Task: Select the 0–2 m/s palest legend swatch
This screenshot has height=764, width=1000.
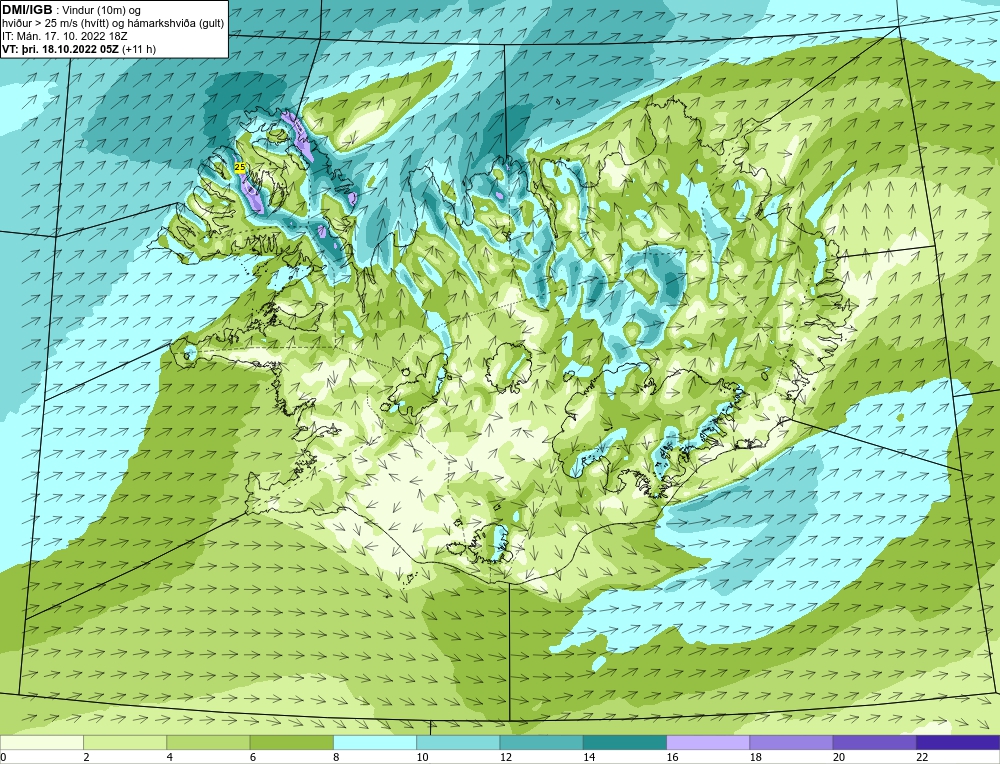Action: 42,742
